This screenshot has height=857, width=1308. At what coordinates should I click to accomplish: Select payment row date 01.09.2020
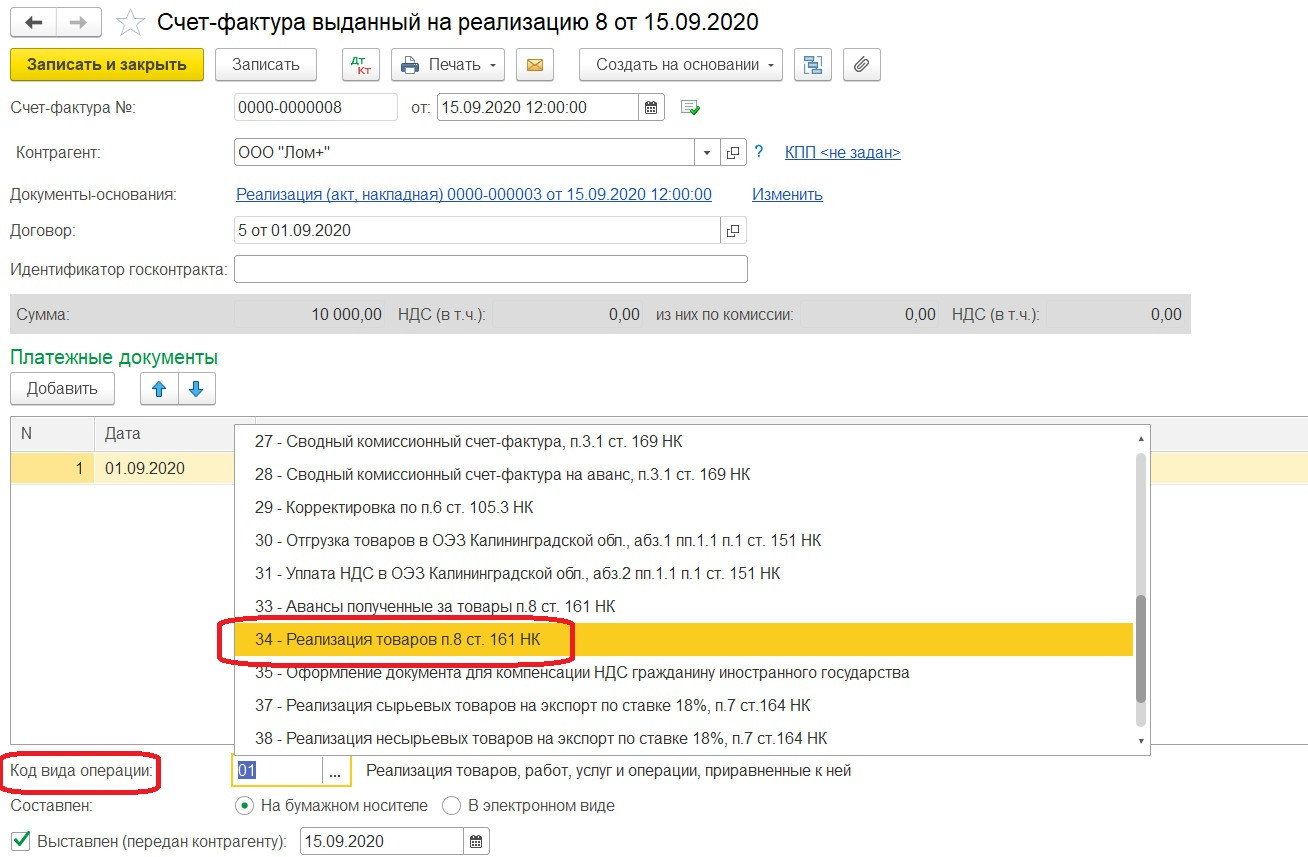click(145, 468)
